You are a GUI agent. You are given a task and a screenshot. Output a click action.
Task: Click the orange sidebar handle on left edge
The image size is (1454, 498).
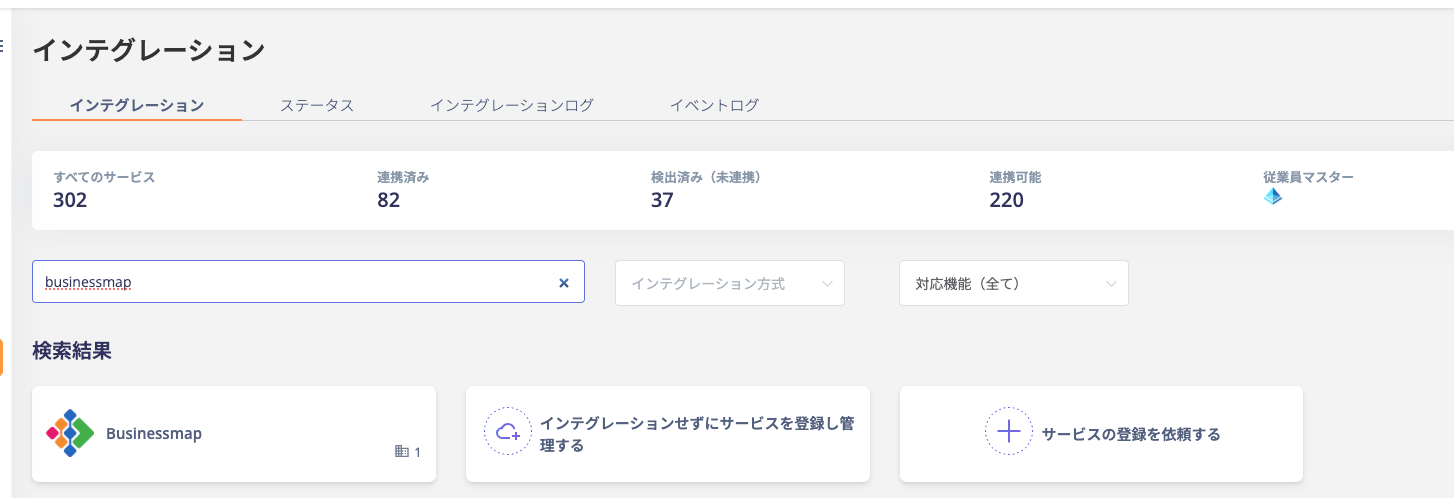(x=1, y=357)
